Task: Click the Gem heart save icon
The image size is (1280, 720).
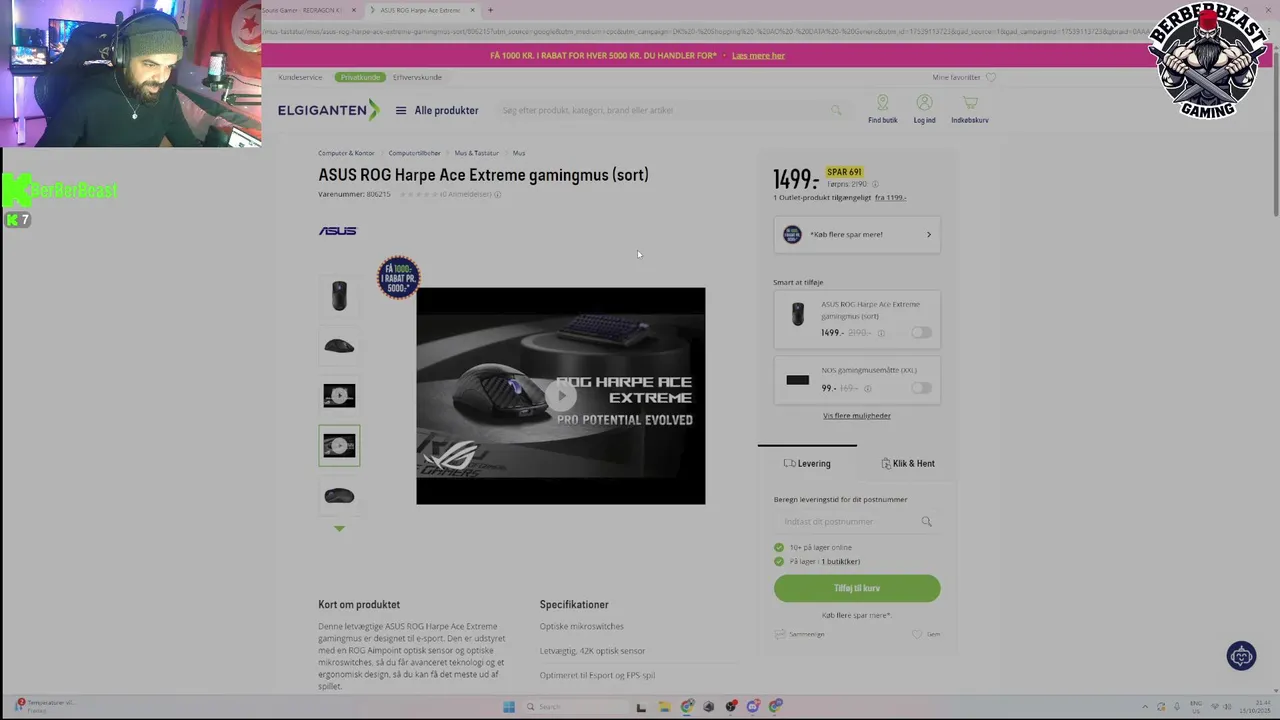Action: (917, 634)
